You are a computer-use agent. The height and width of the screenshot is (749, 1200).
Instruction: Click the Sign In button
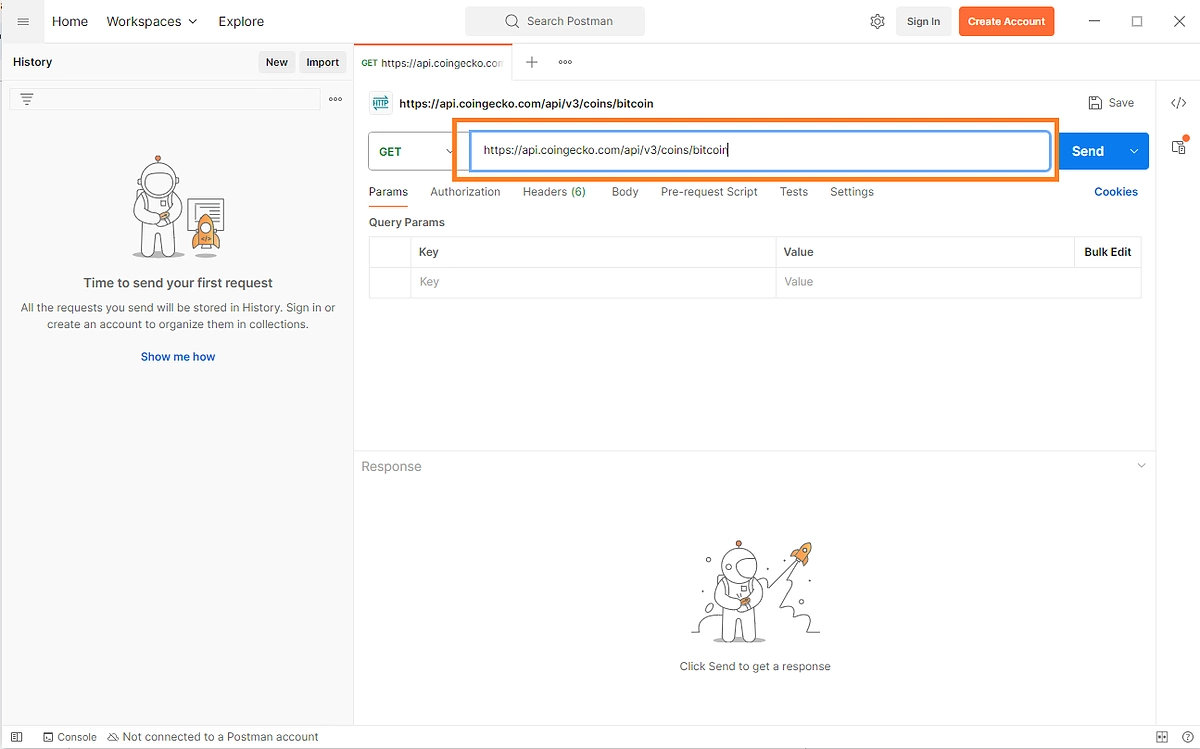point(923,21)
